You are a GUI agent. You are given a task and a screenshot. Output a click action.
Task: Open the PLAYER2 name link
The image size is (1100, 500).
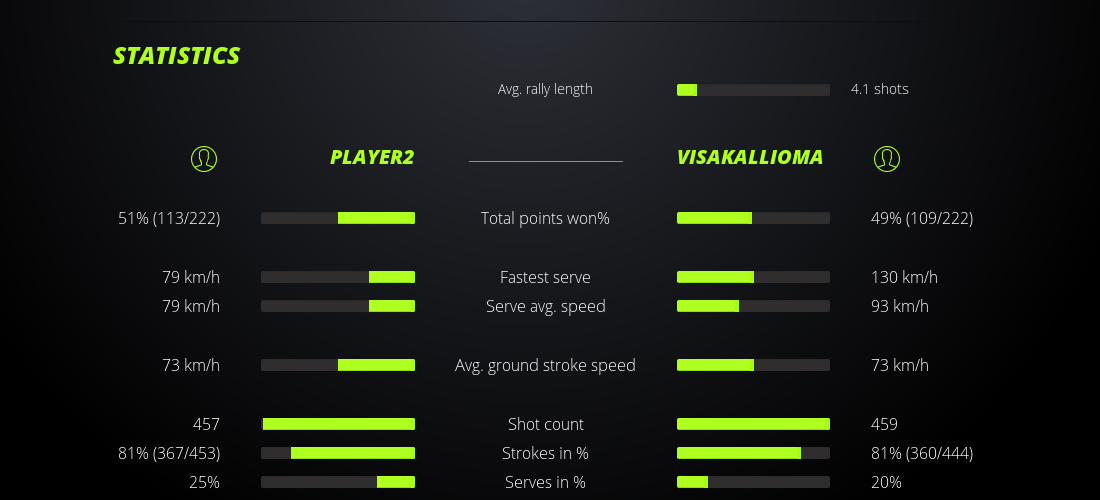pyautogui.click(x=372, y=157)
